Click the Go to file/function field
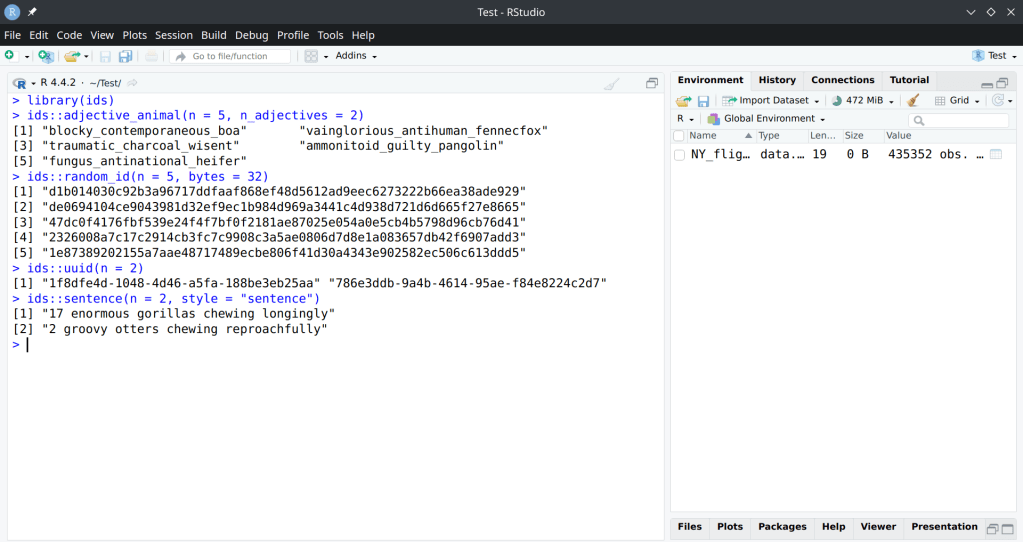 pyautogui.click(x=230, y=56)
